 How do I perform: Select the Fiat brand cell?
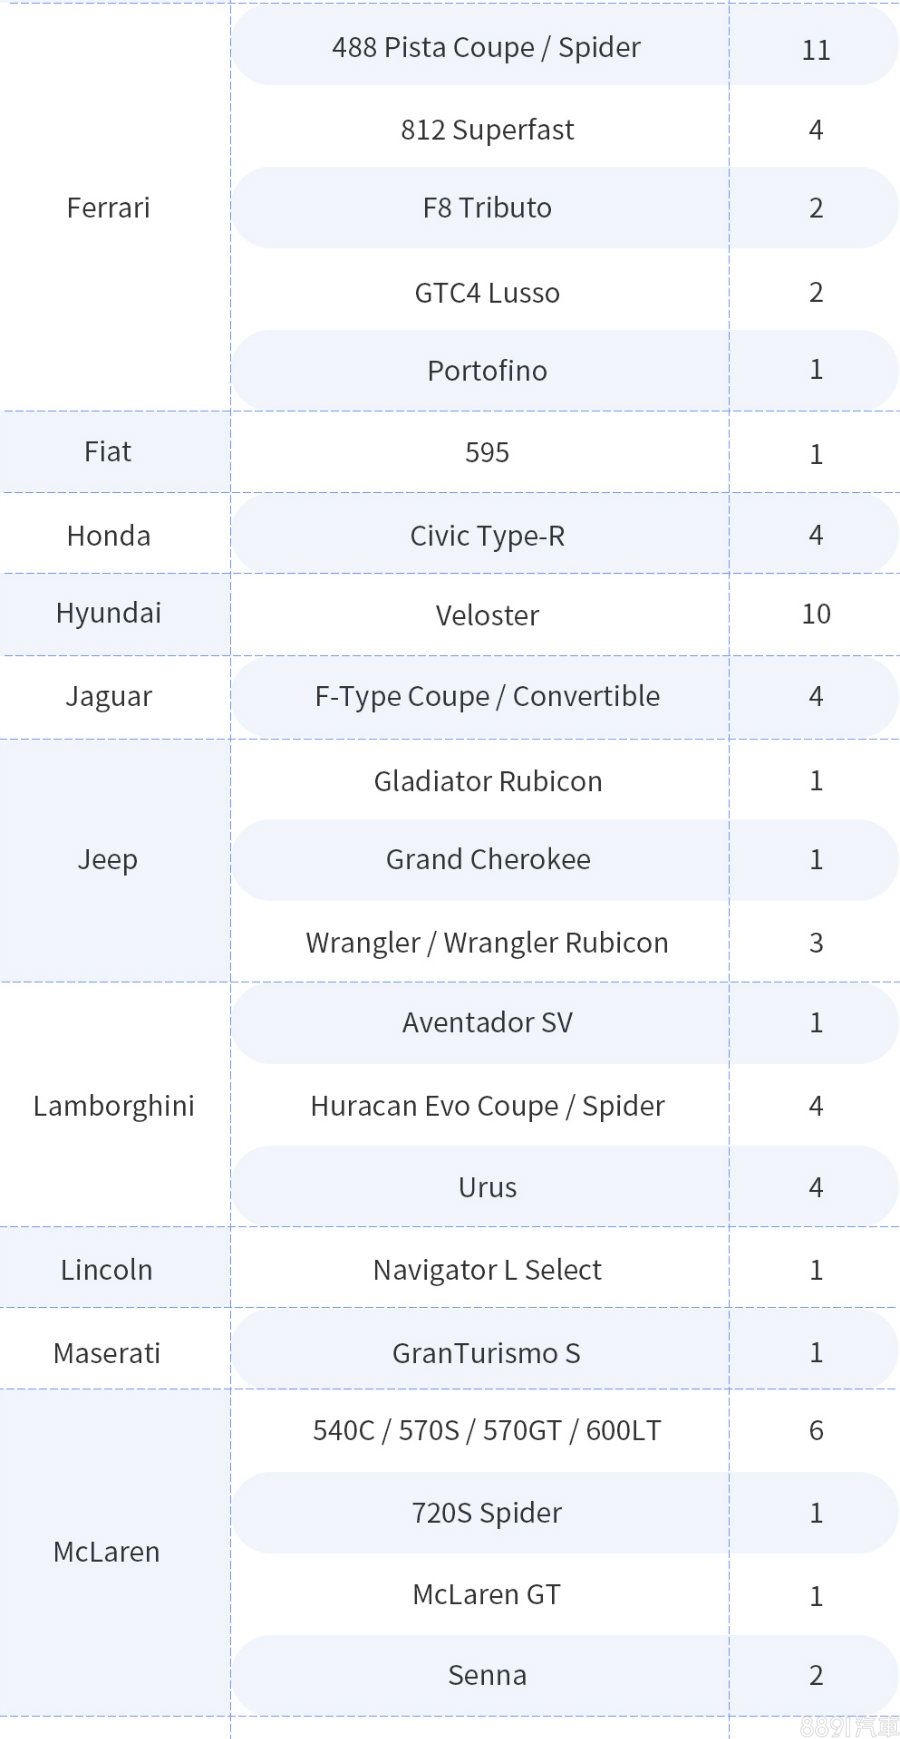click(x=108, y=452)
